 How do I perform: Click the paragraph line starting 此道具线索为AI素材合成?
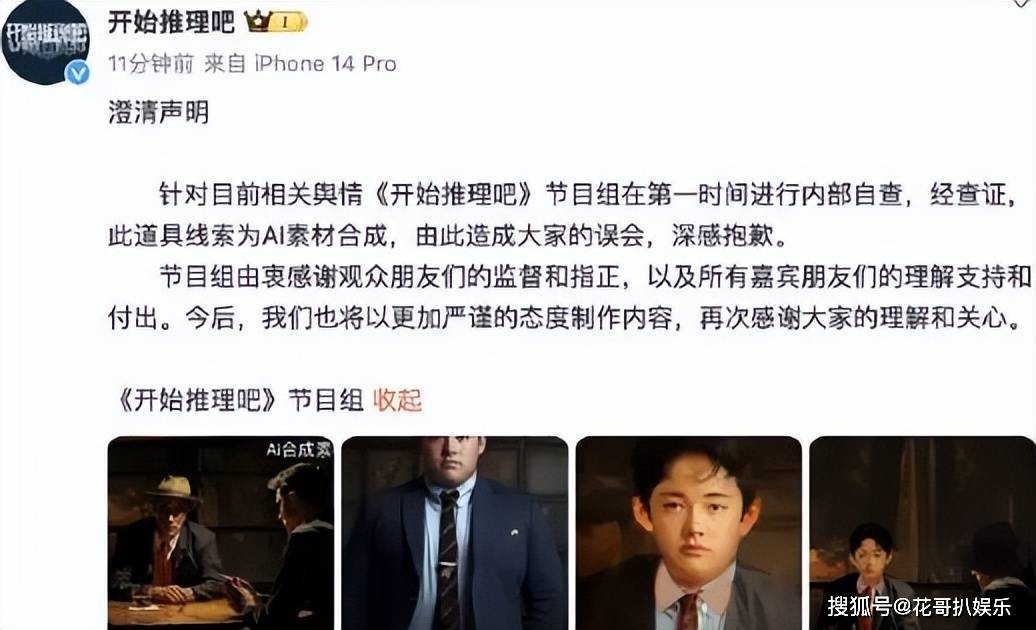448,236
